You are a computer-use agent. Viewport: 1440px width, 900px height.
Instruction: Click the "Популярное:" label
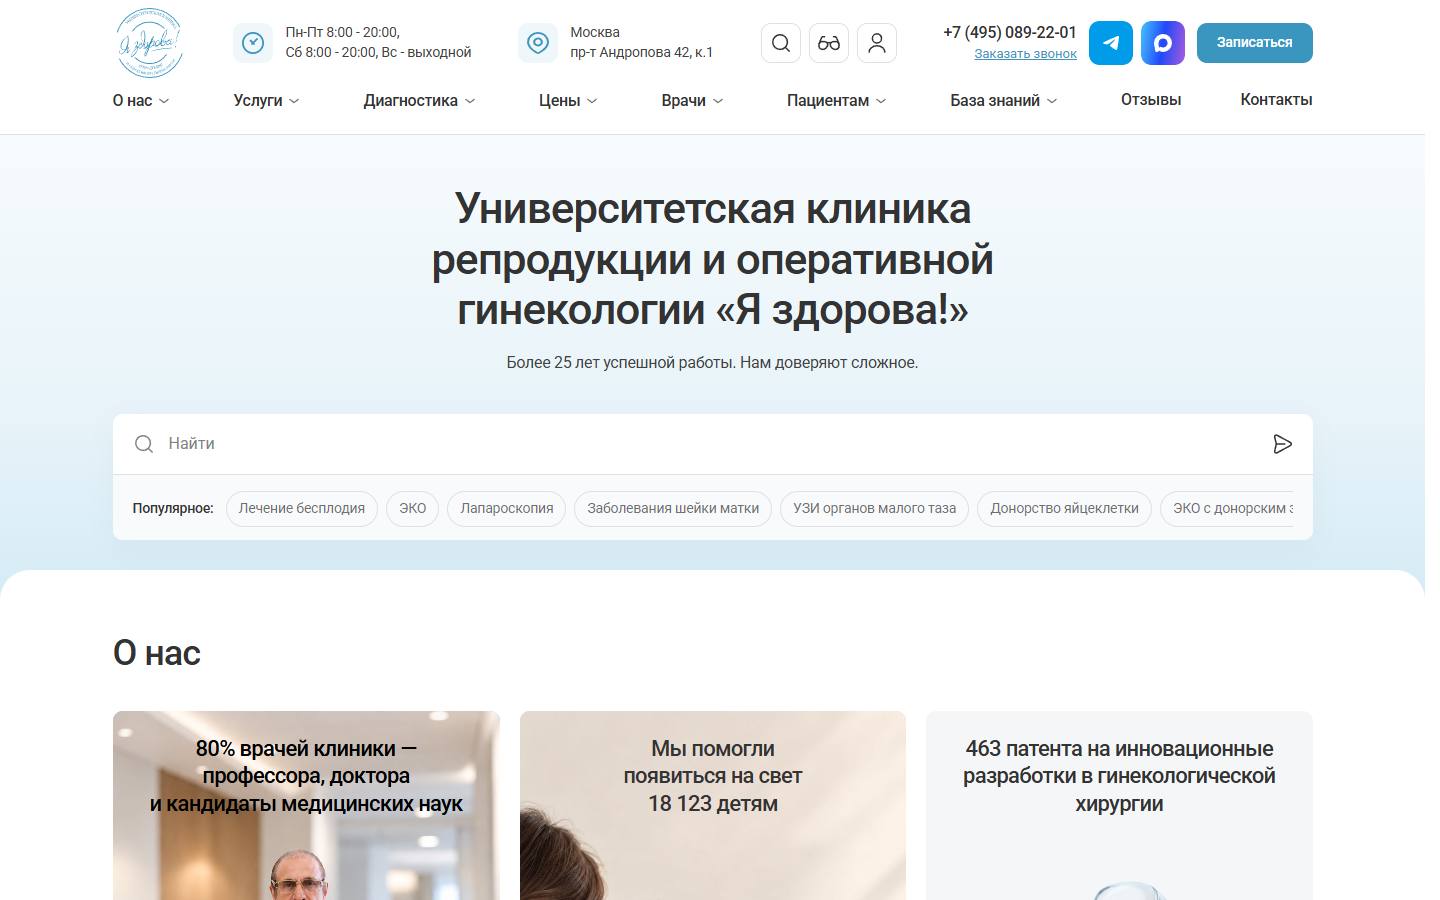pos(173,508)
